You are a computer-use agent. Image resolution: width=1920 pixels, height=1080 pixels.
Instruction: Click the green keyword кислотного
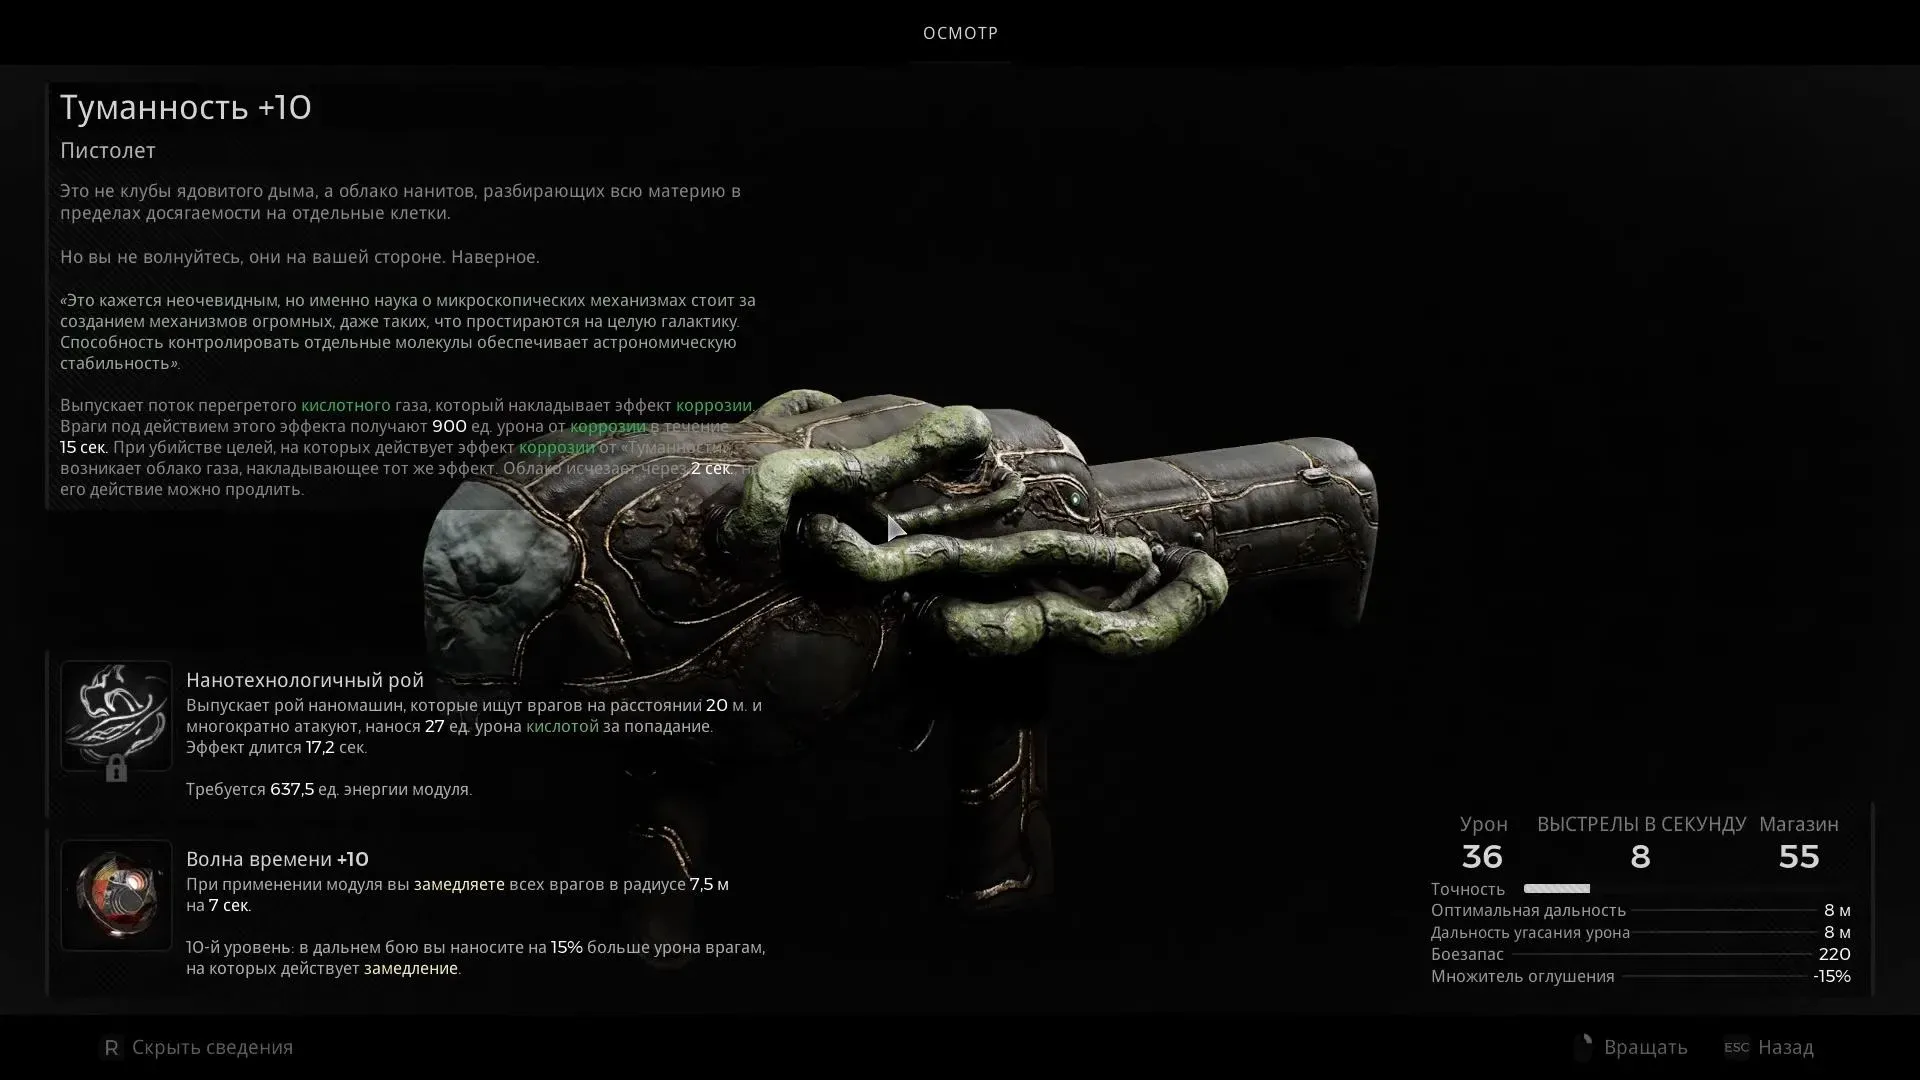(x=346, y=405)
